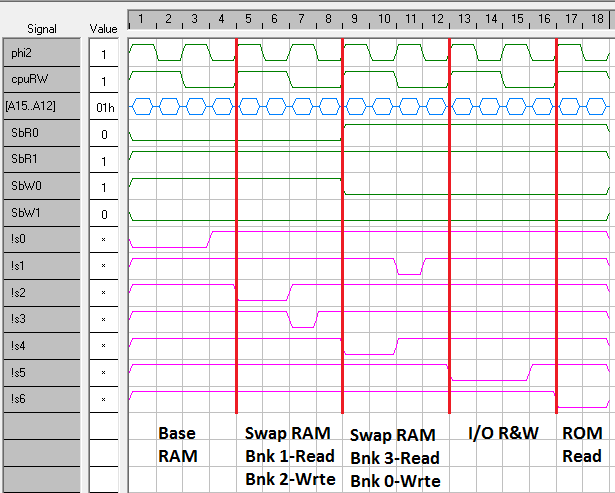This screenshot has height=493, width=615.
Task: Click the ROM Read annotation label
Action: point(582,443)
